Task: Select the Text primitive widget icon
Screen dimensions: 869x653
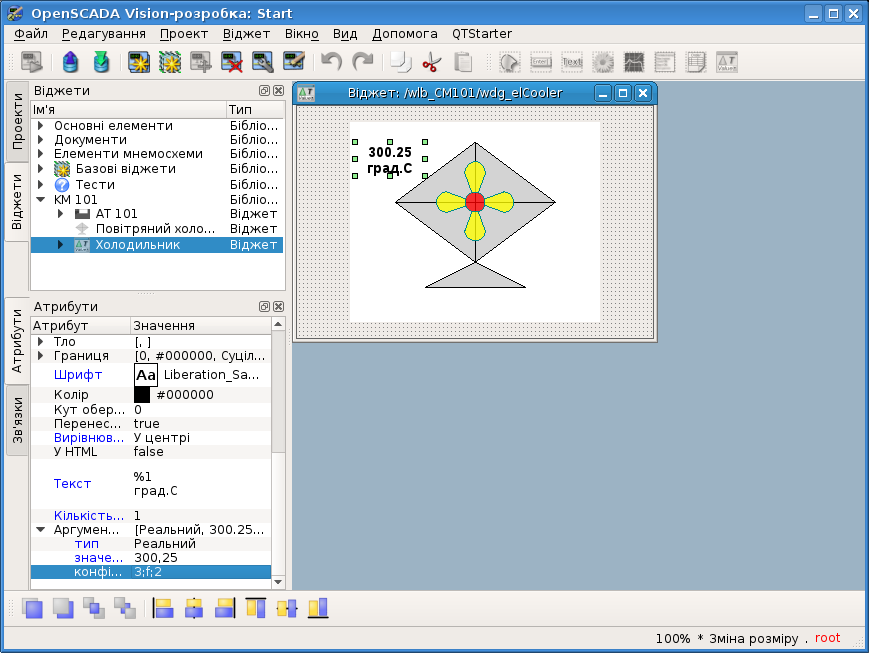Action: point(572,63)
